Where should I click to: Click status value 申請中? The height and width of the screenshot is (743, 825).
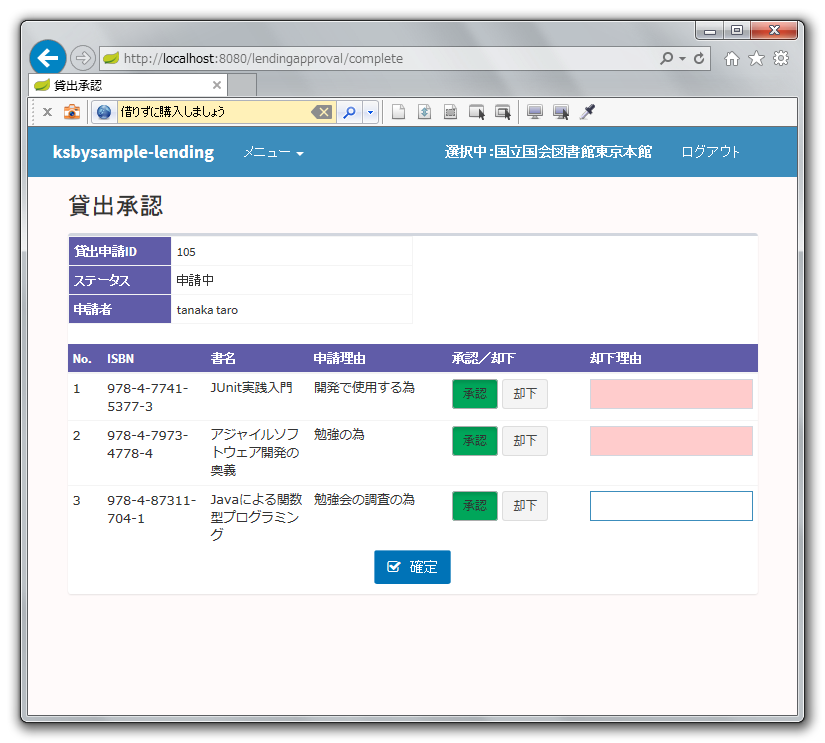click(195, 280)
